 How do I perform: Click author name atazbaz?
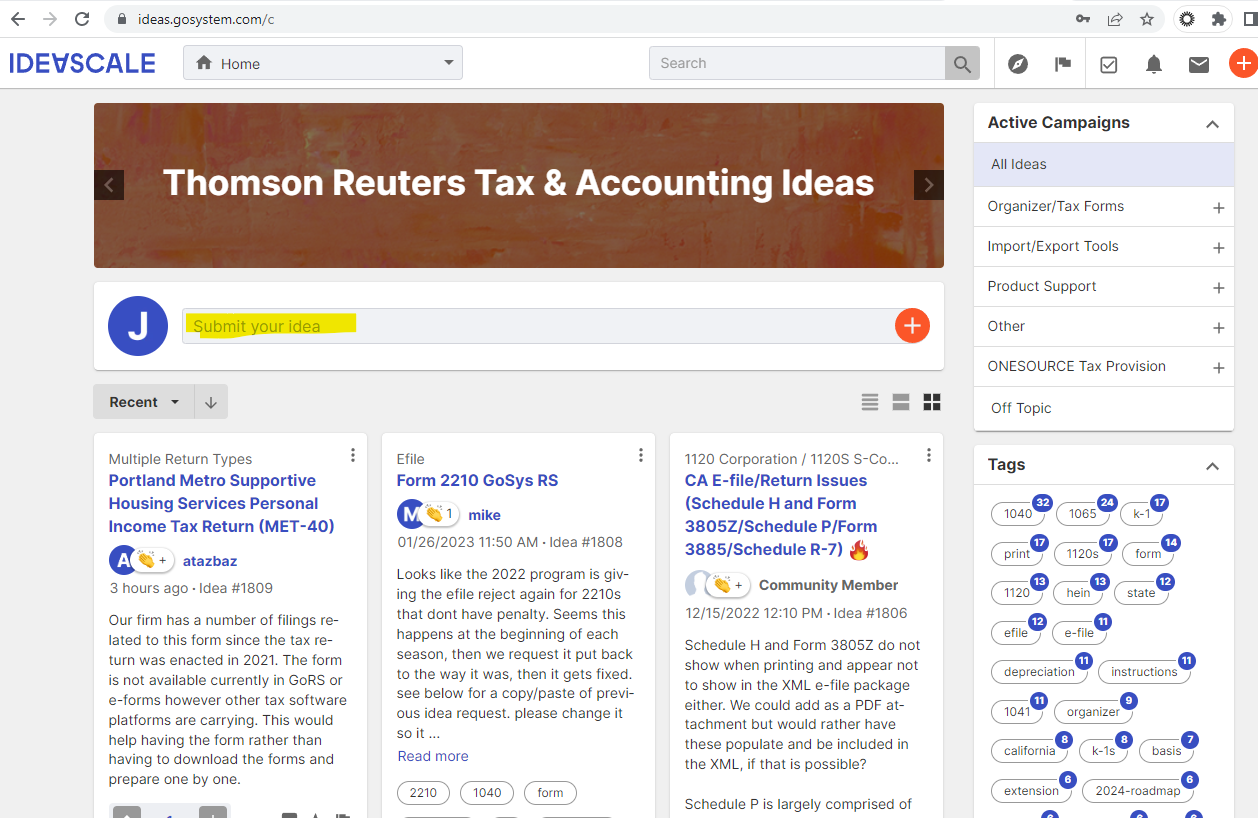pyautogui.click(x=210, y=561)
